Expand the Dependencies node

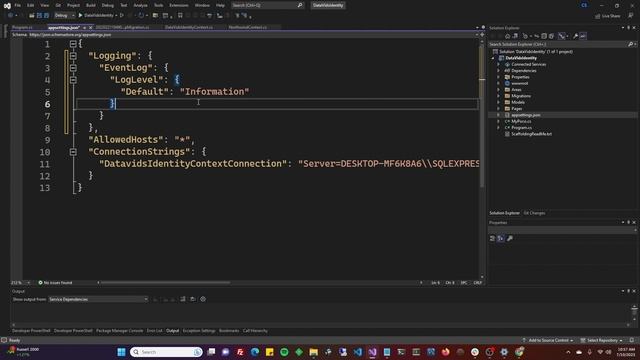(498, 71)
